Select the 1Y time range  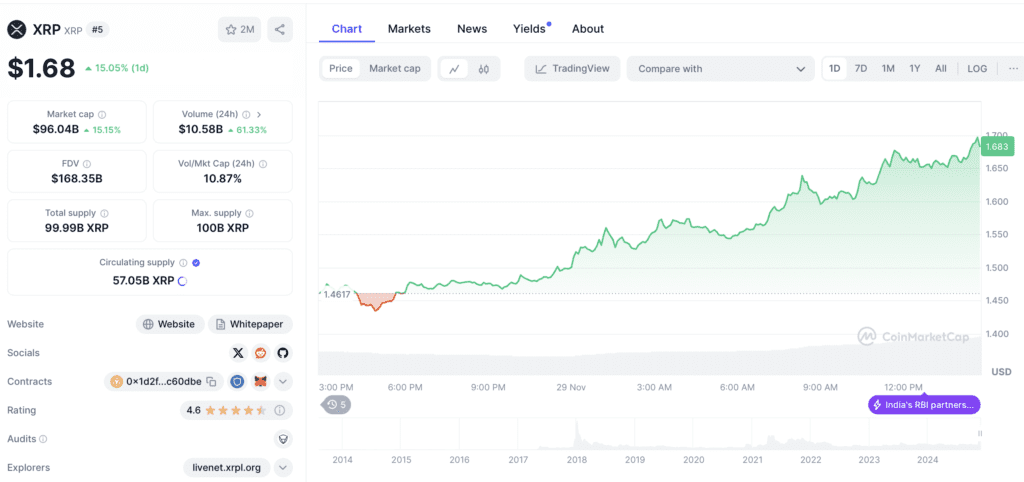[x=914, y=69]
